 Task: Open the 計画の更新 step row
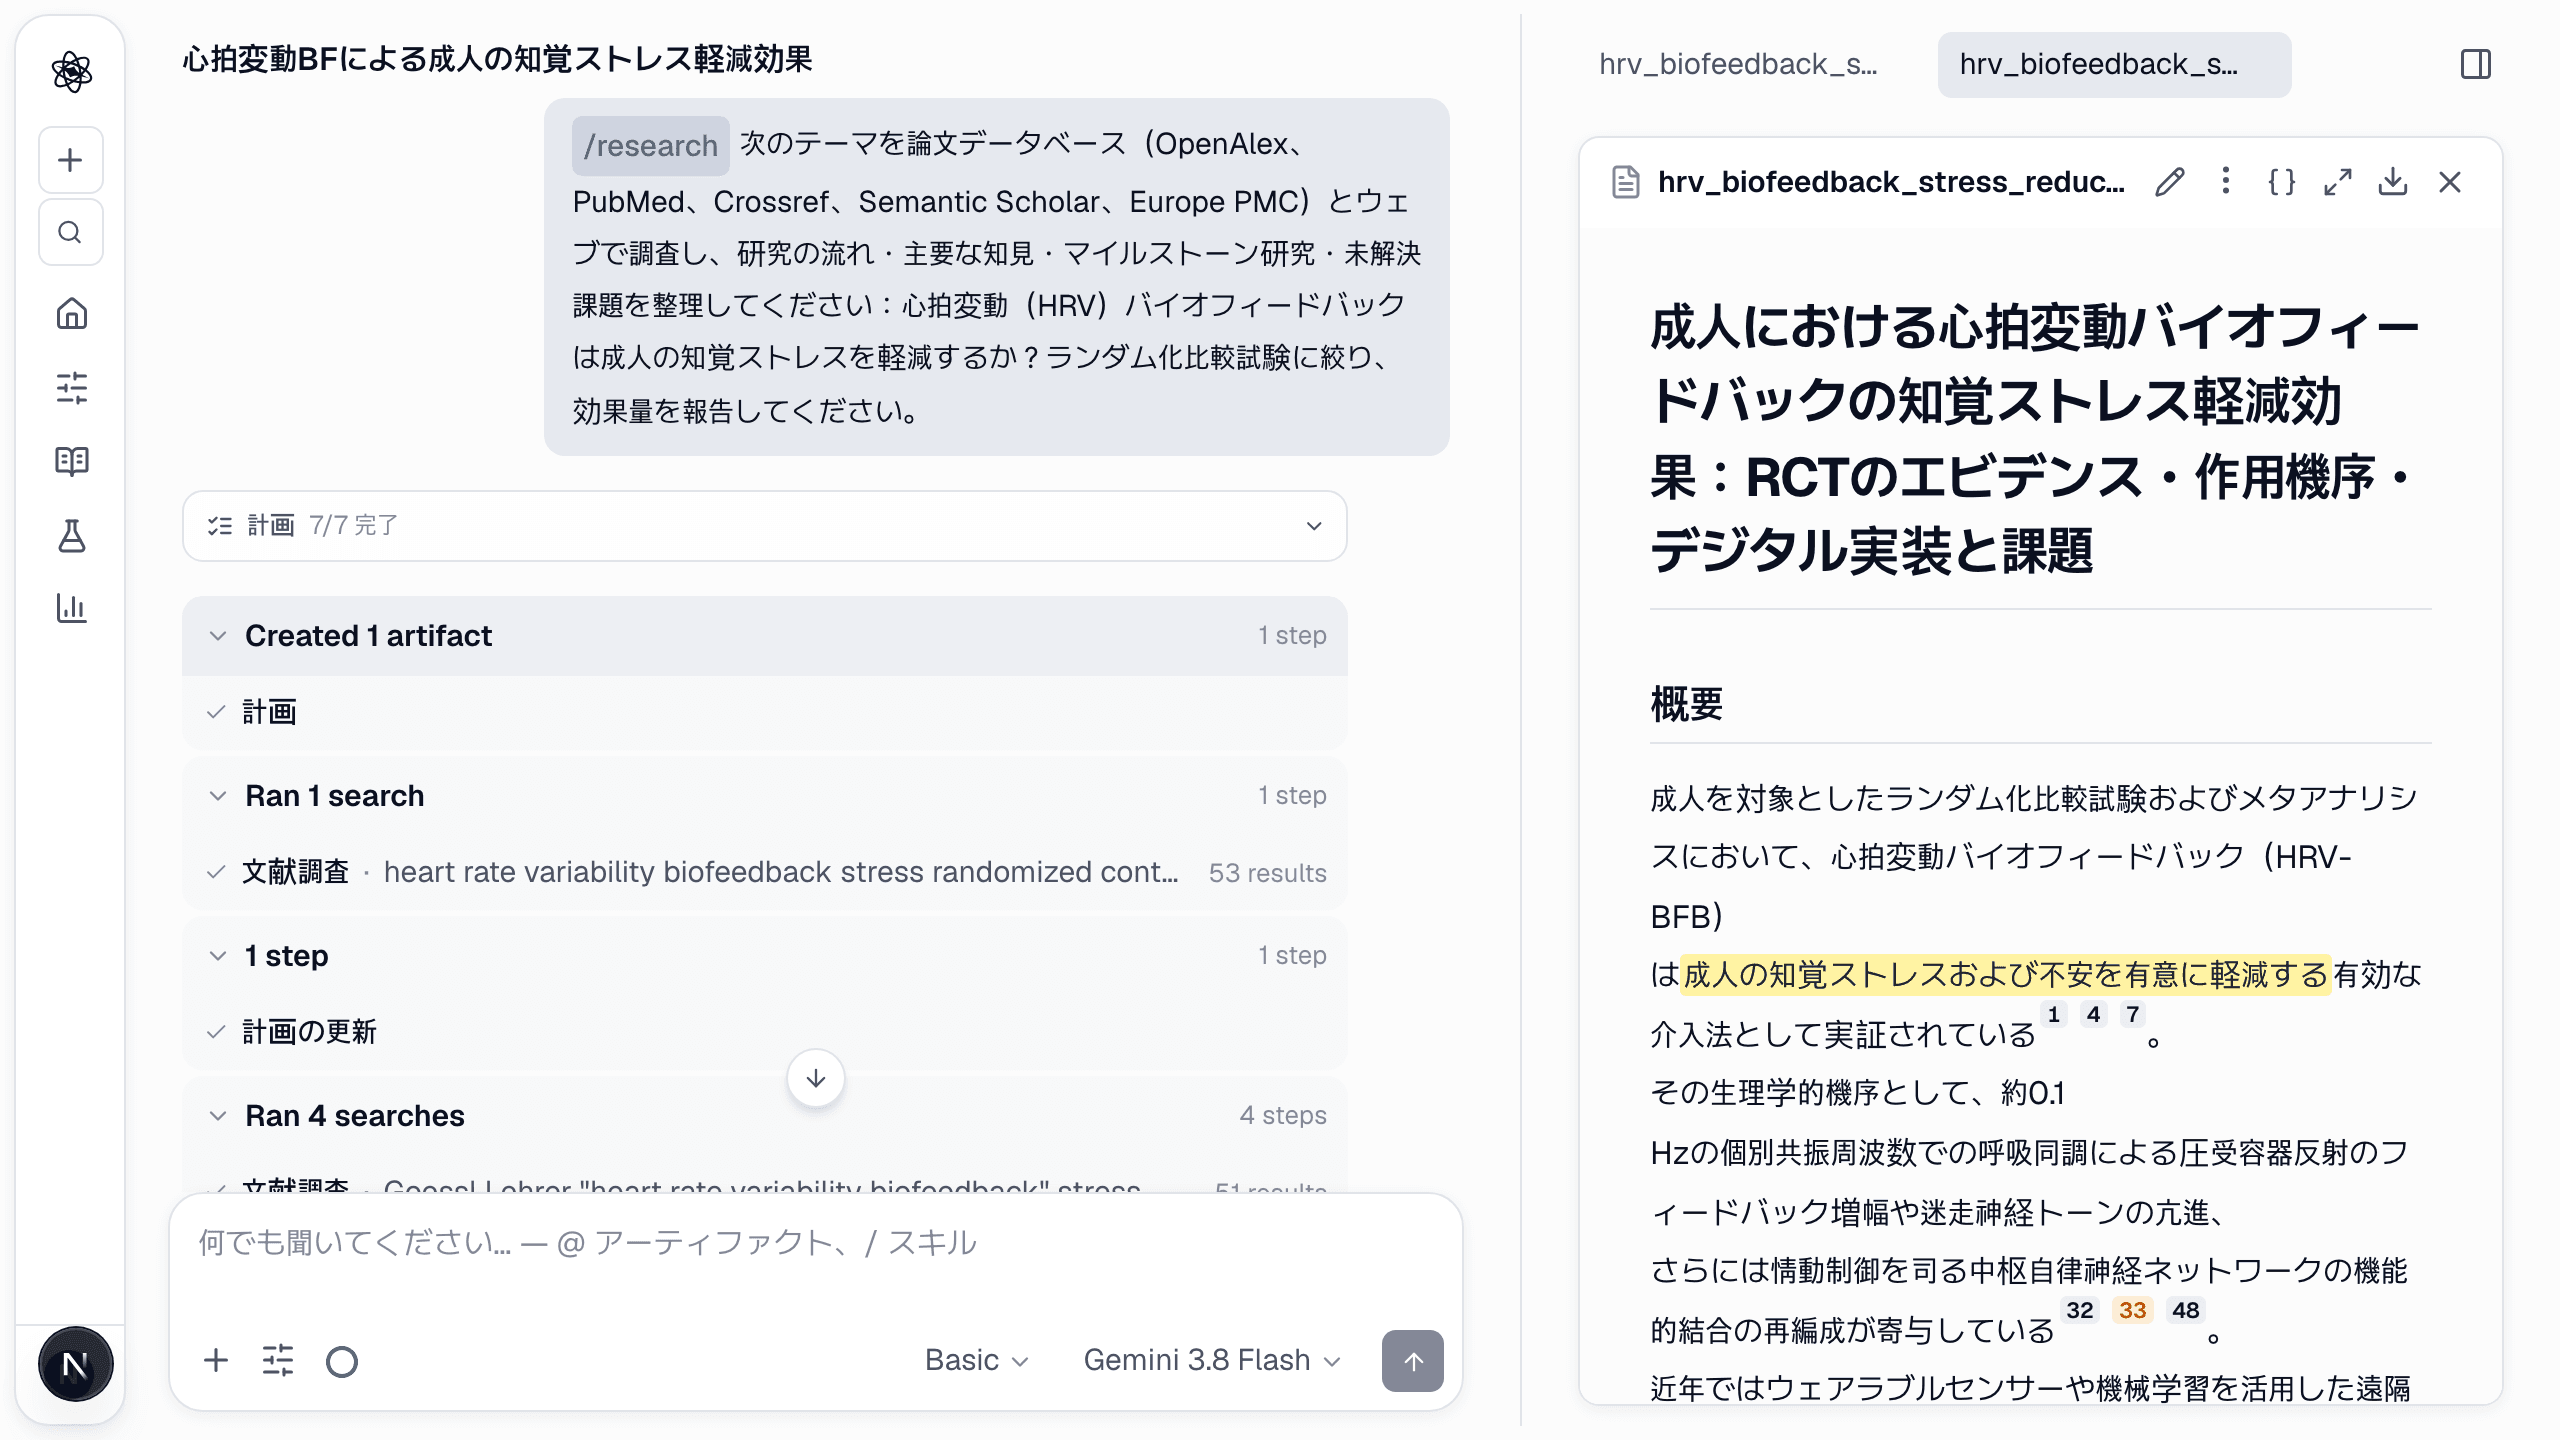(x=765, y=1032)
